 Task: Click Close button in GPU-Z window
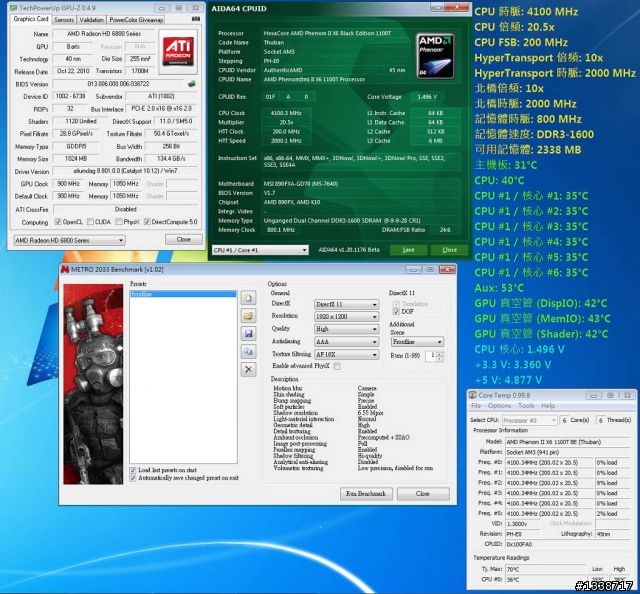click(184, 239)
